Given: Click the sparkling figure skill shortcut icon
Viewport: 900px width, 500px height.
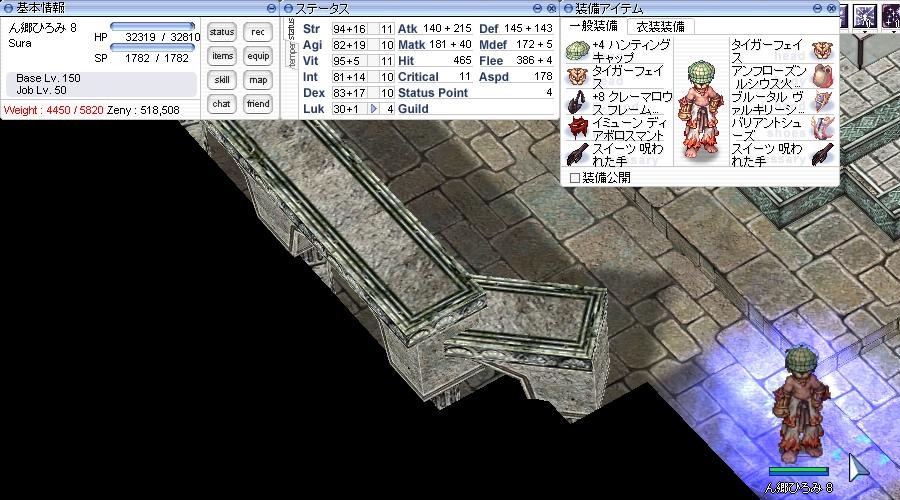Looking at the screenshot, I should 865,15.
